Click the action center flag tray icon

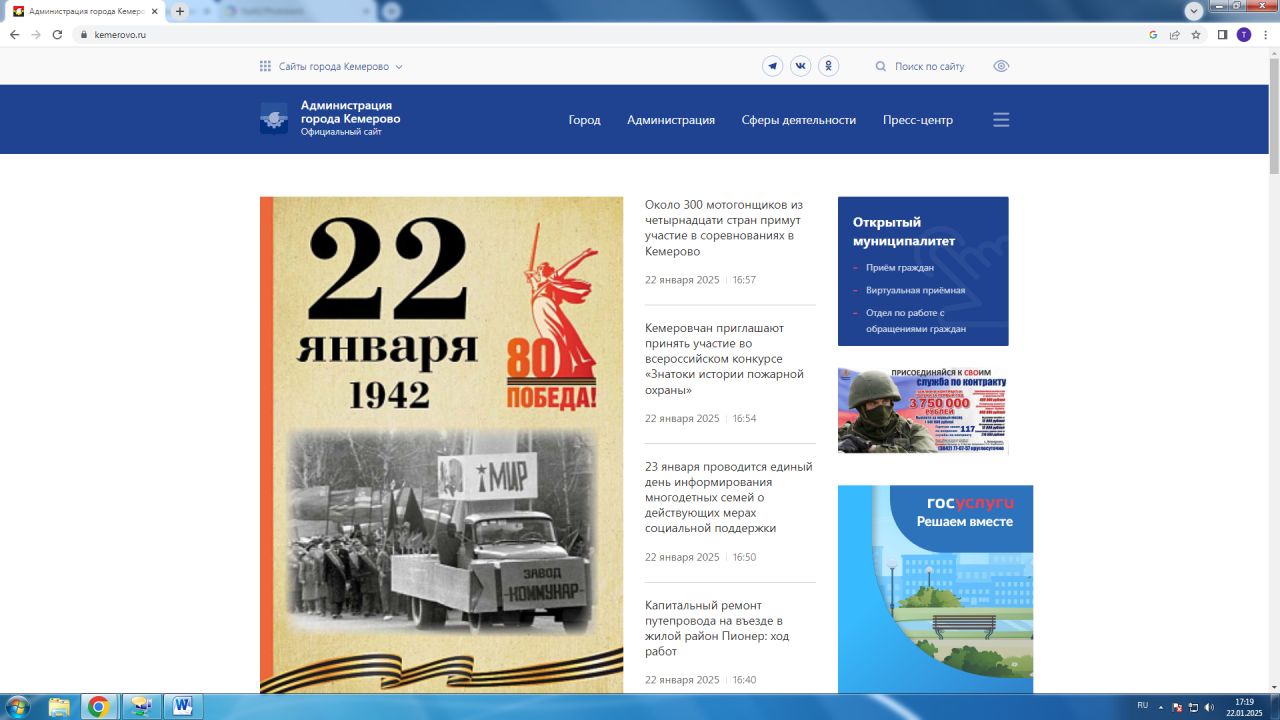[1177, 707]
